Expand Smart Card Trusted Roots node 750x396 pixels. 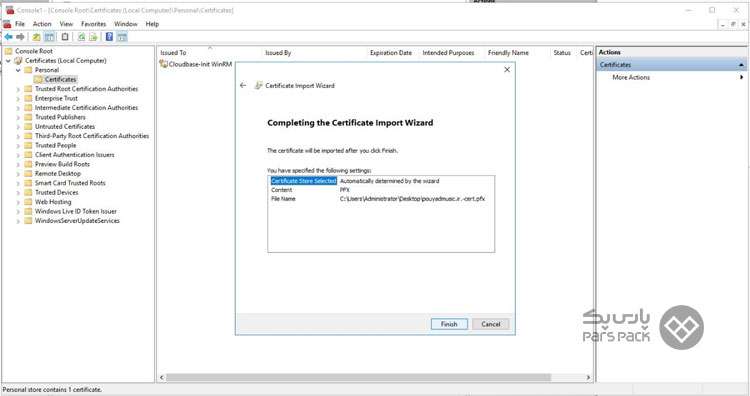tap(18, 183)
